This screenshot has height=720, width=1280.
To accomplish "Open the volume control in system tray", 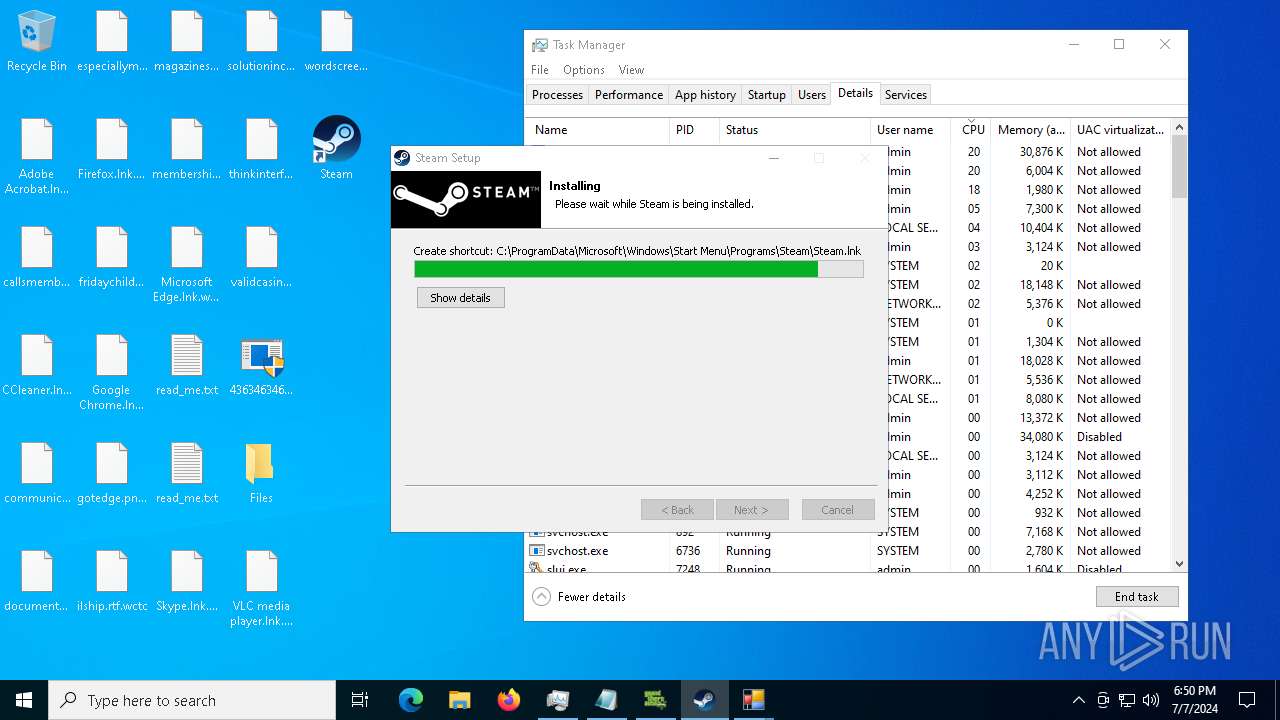I will 1151,700.
